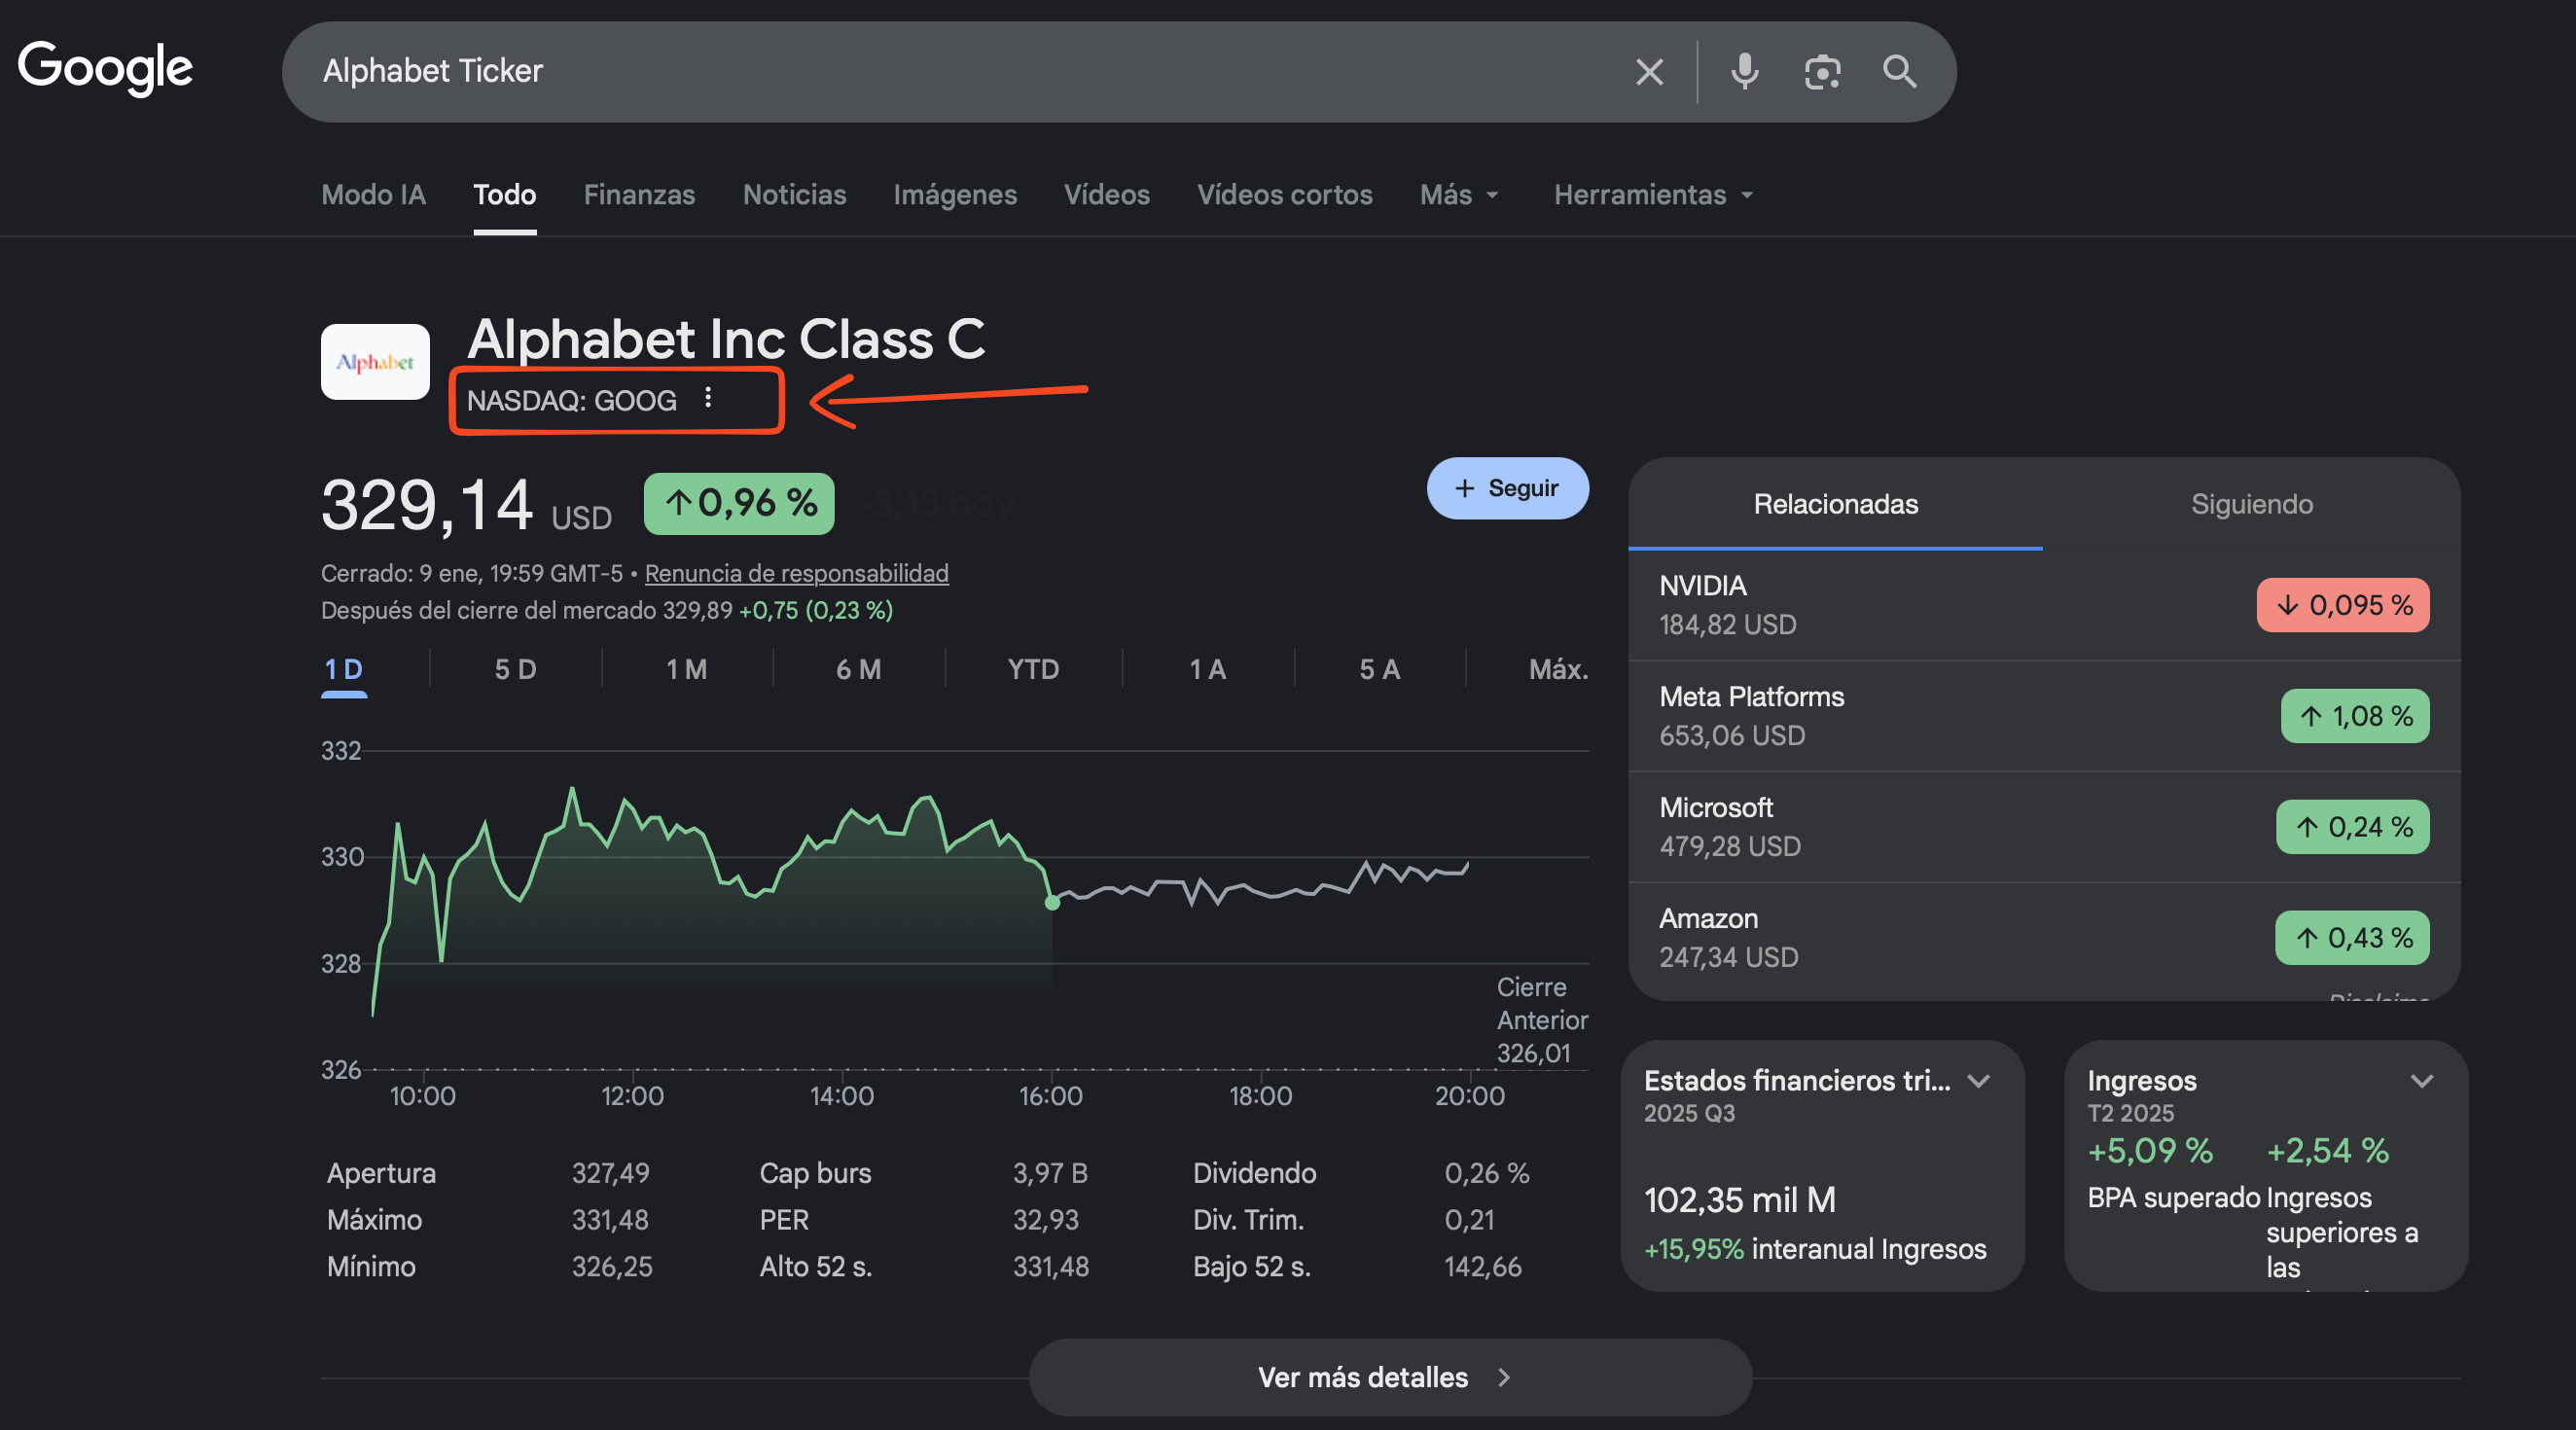Expand the Ingresos card chevron
The width and height of the screenshot is (2576, 1430).
[2421, 1081]
